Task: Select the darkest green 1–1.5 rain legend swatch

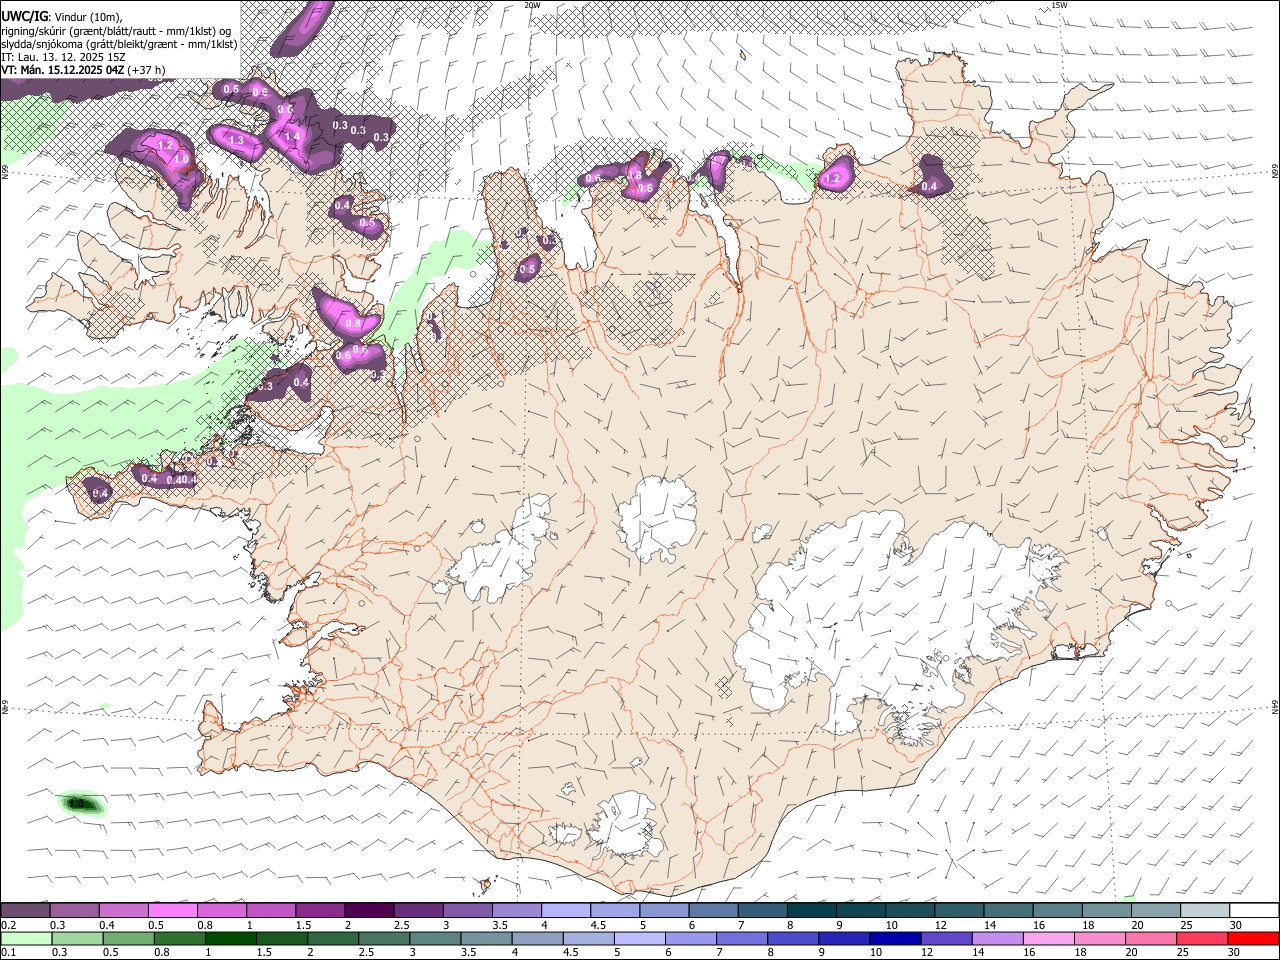Action: [230, 938]
